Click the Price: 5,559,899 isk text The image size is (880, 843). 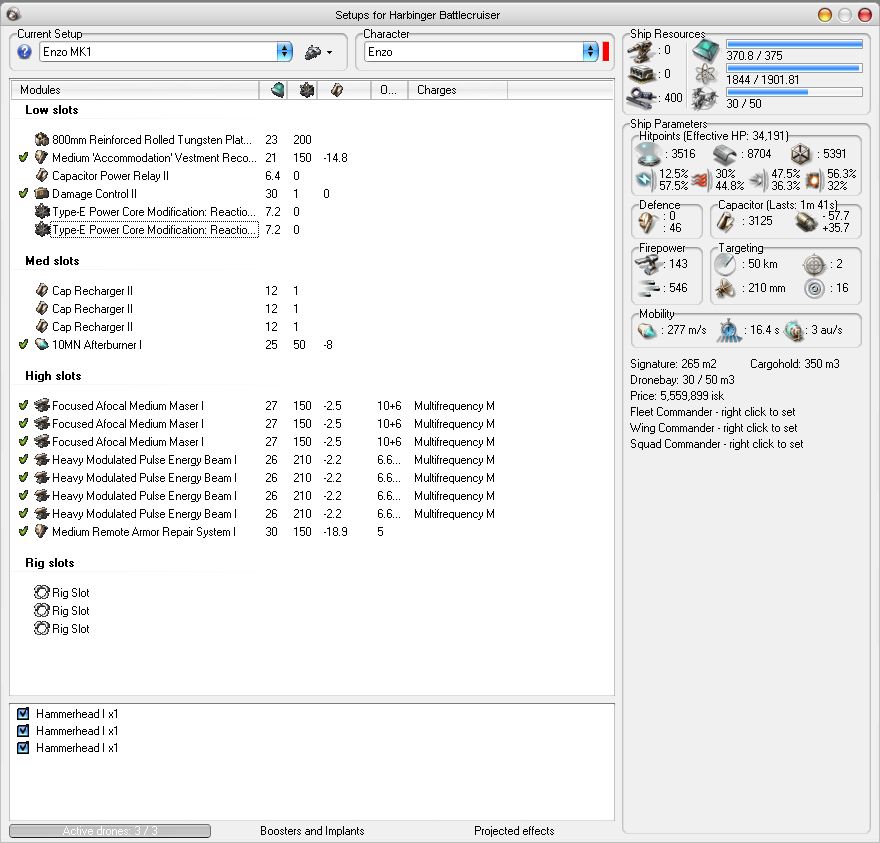click(677, 396)
